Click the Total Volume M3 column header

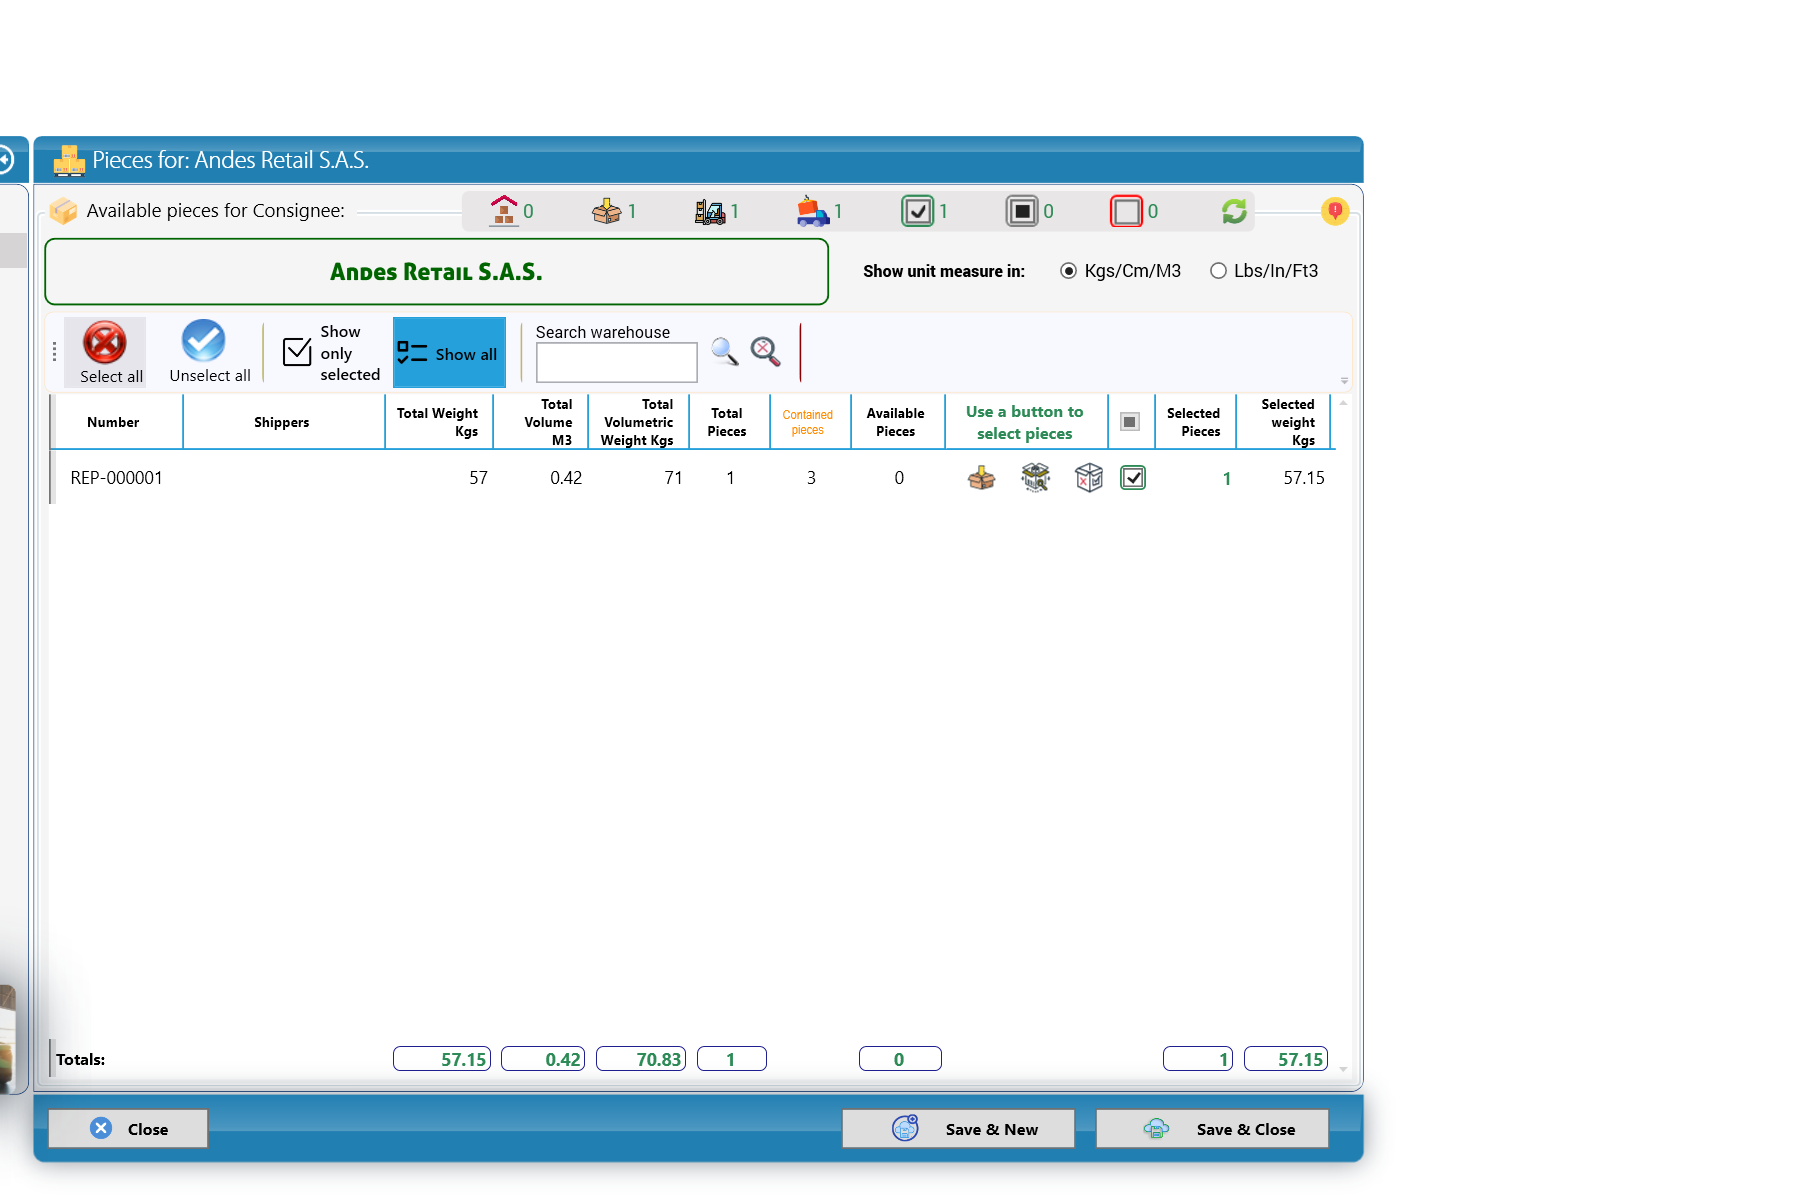click(540, 422)
